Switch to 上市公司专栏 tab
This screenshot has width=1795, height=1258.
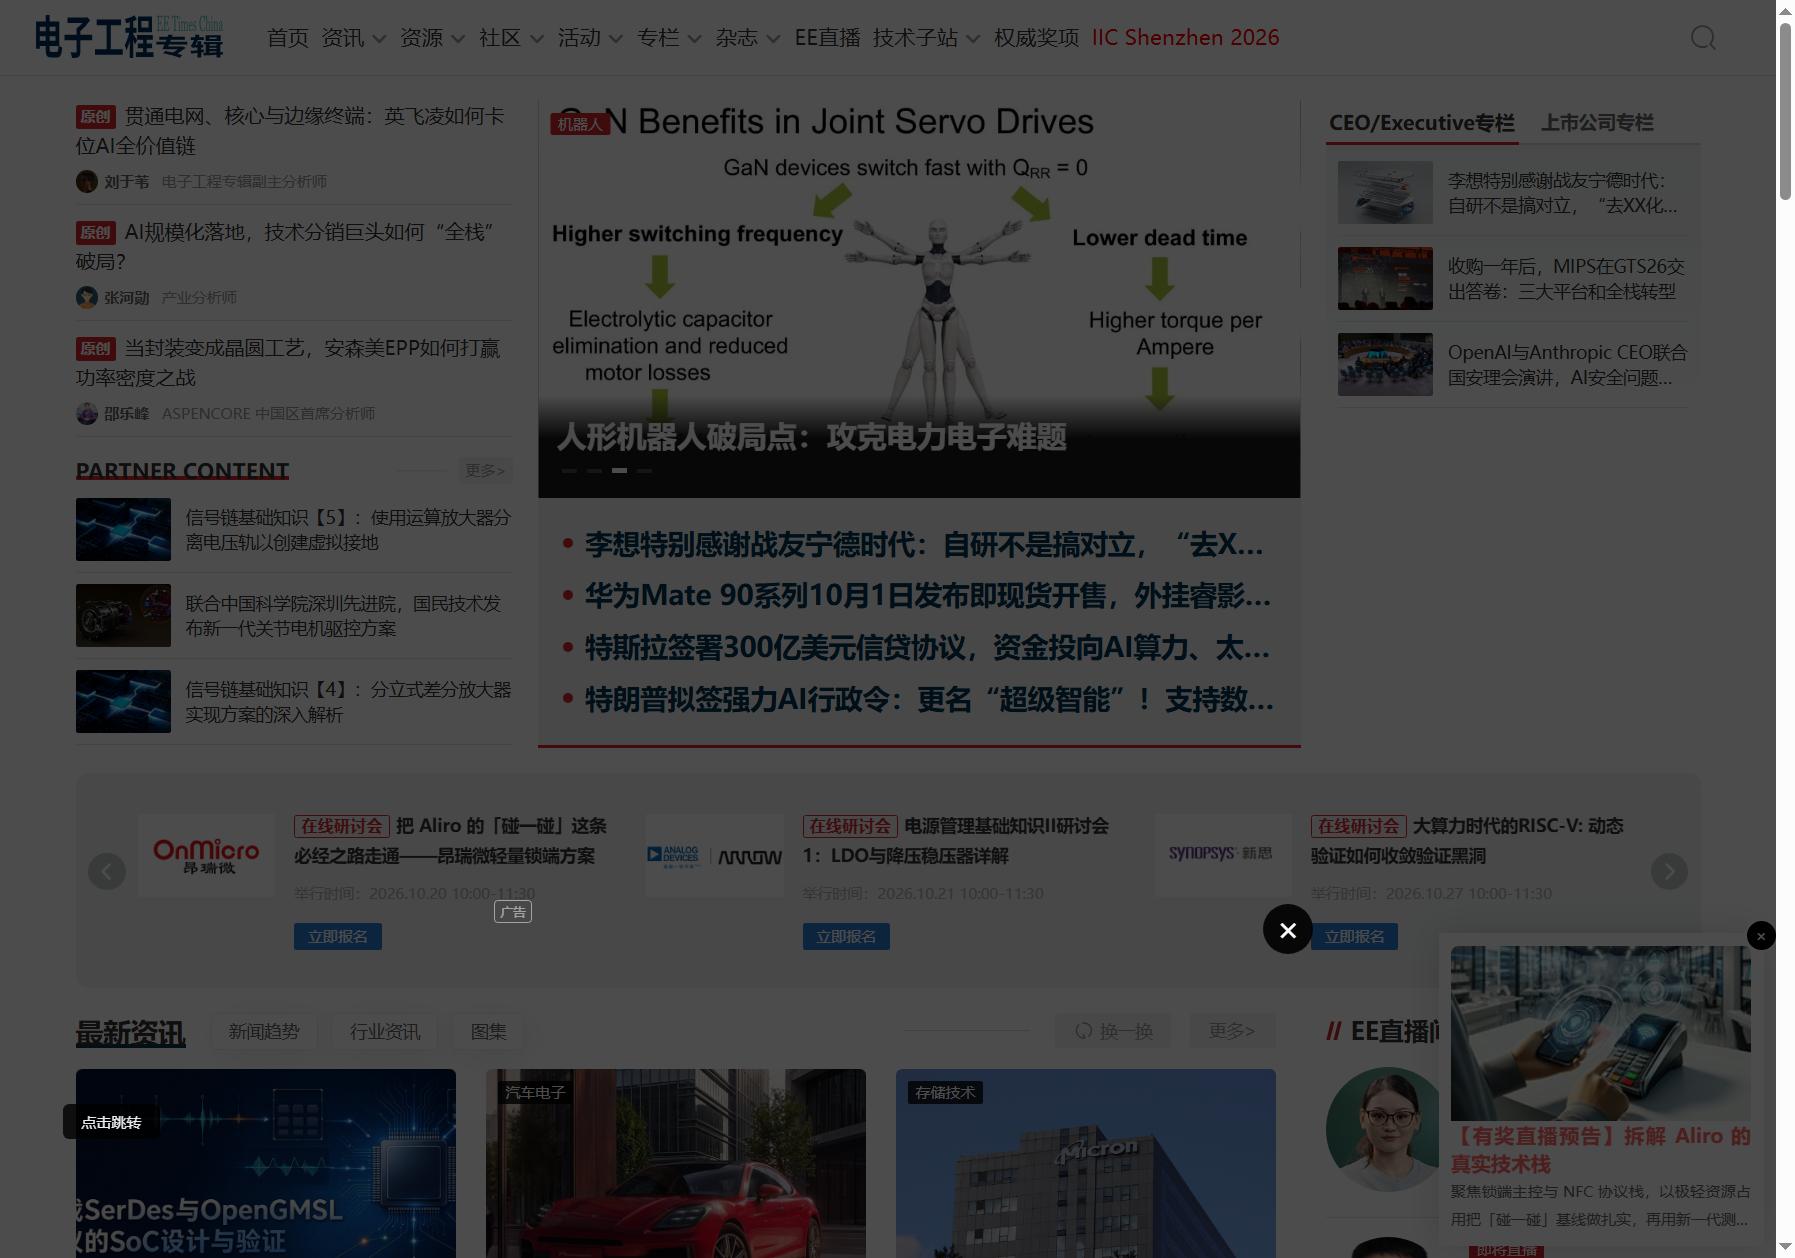[1597, 123]
